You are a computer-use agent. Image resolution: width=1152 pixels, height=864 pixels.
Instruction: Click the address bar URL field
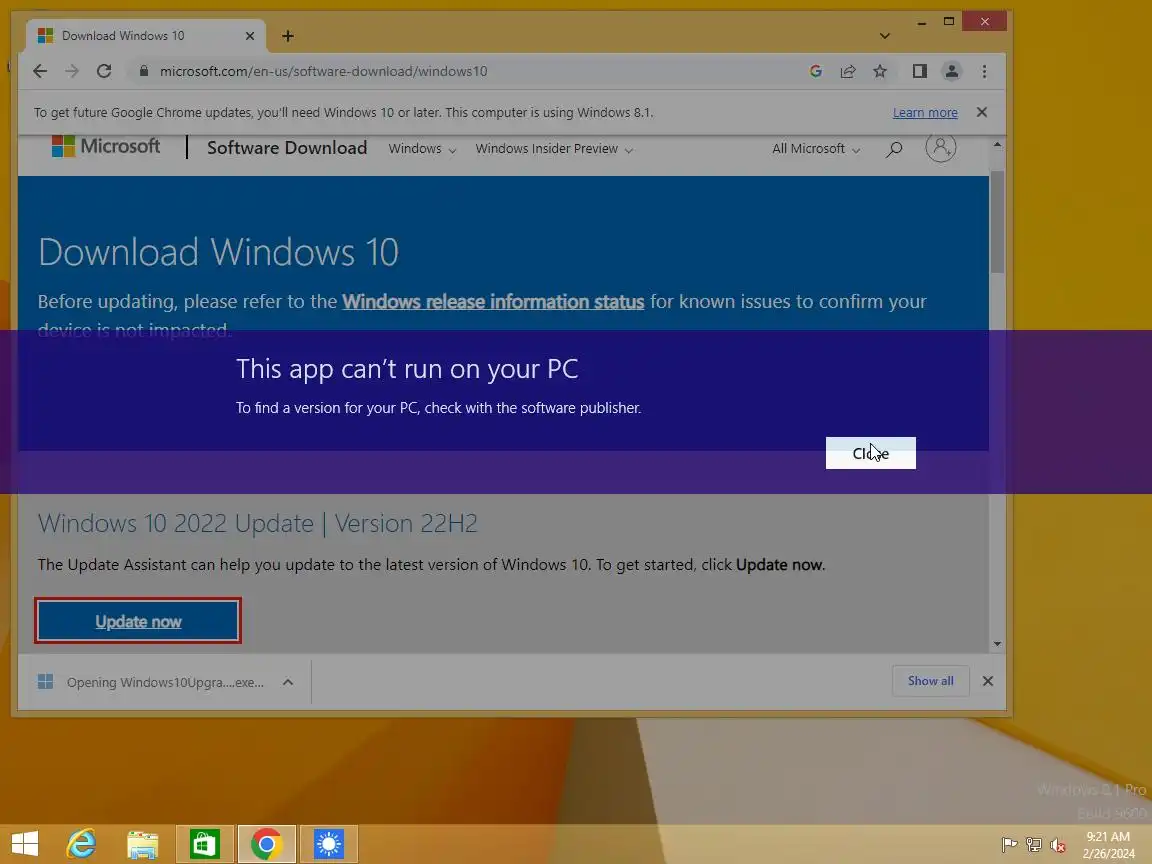[470, 71]
